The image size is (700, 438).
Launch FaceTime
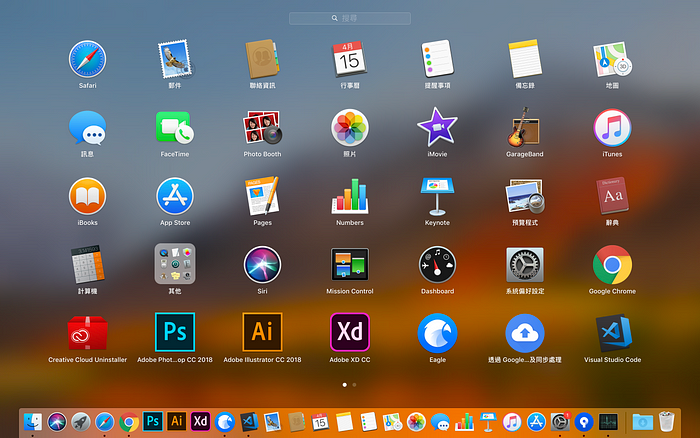(x=175, y=128)
